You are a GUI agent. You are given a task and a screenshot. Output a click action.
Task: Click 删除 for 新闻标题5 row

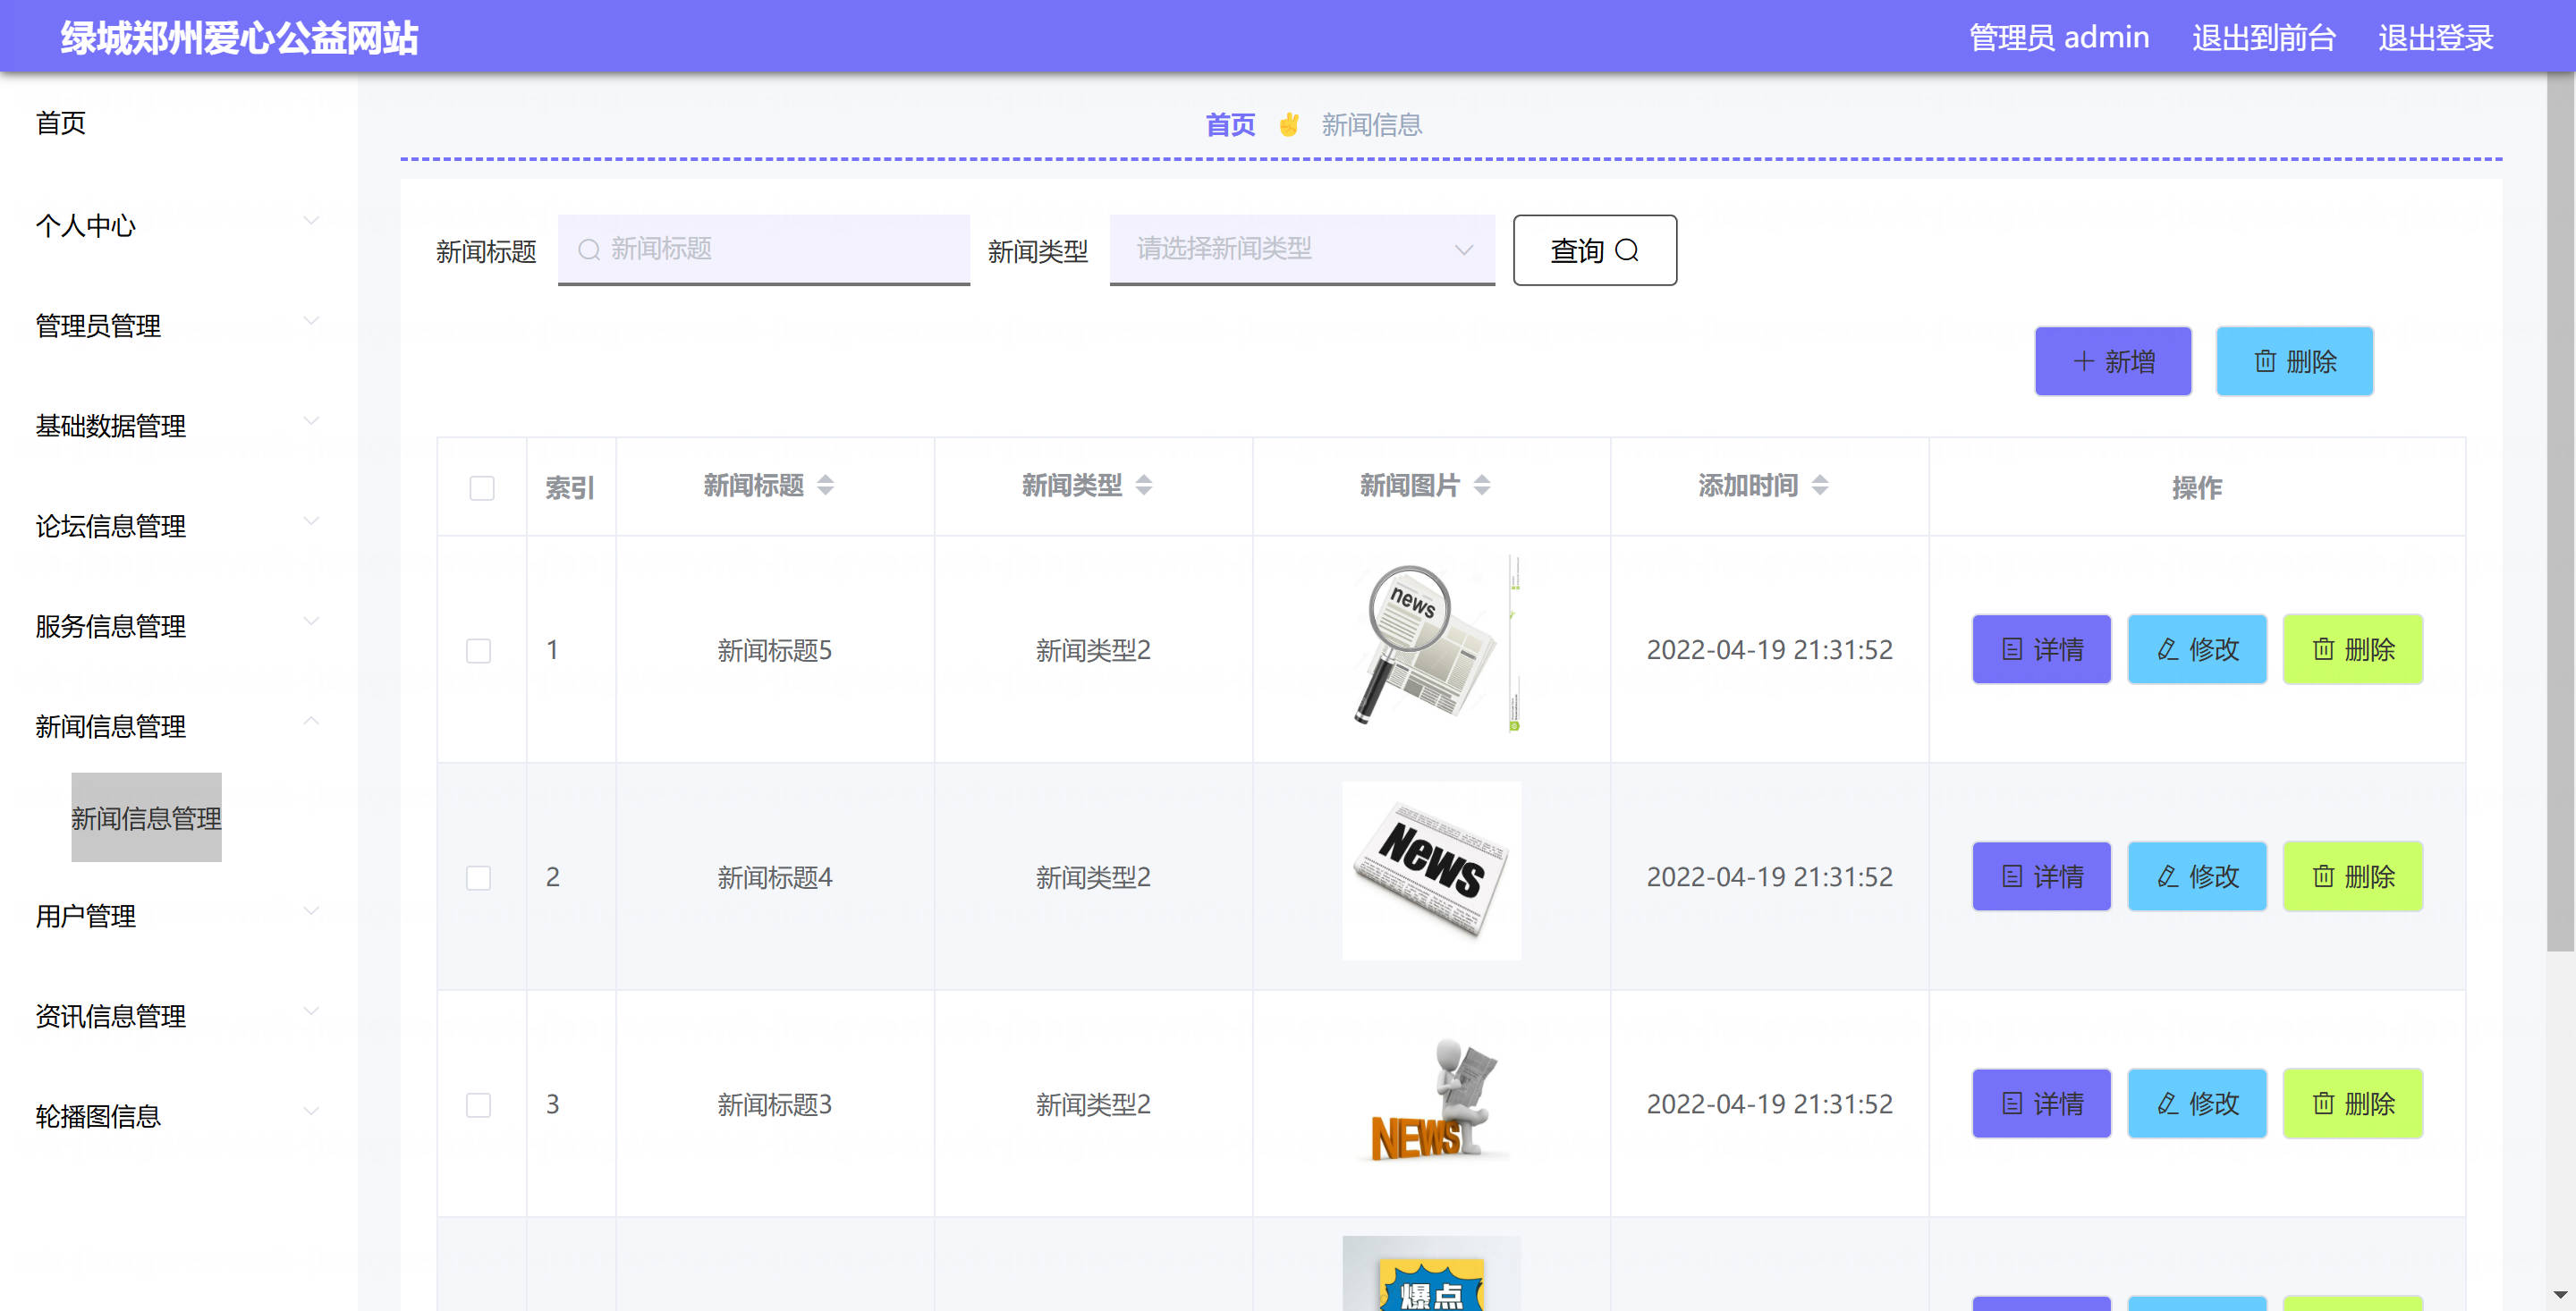[x=2352, y=649]
